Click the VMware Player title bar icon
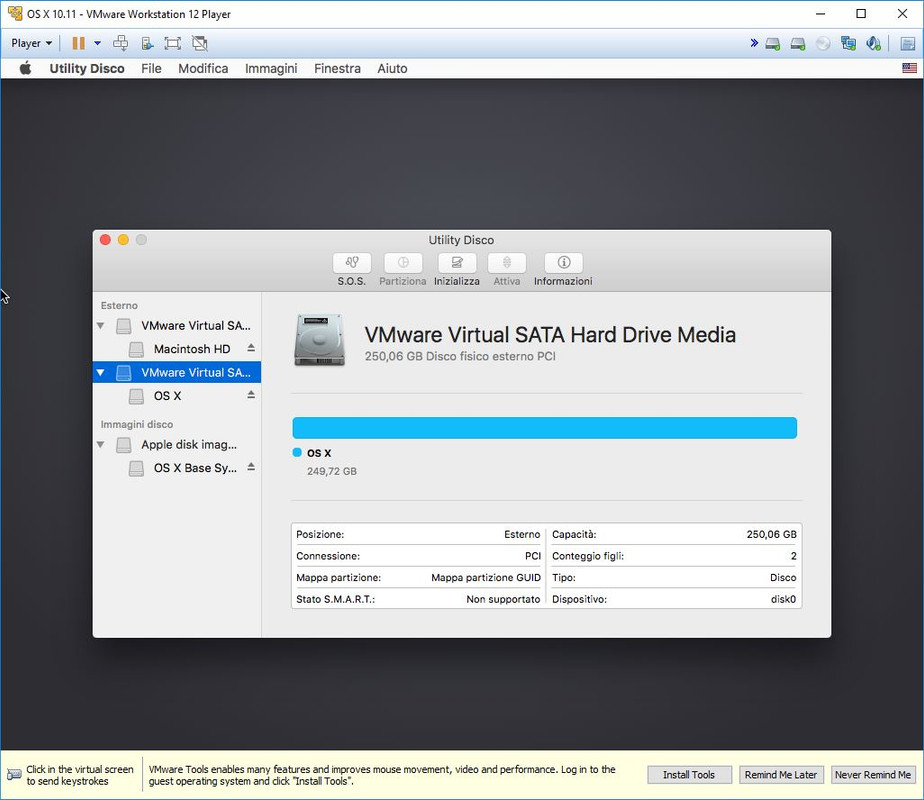This screenshot has width=924, height=800. coord(15,13)
